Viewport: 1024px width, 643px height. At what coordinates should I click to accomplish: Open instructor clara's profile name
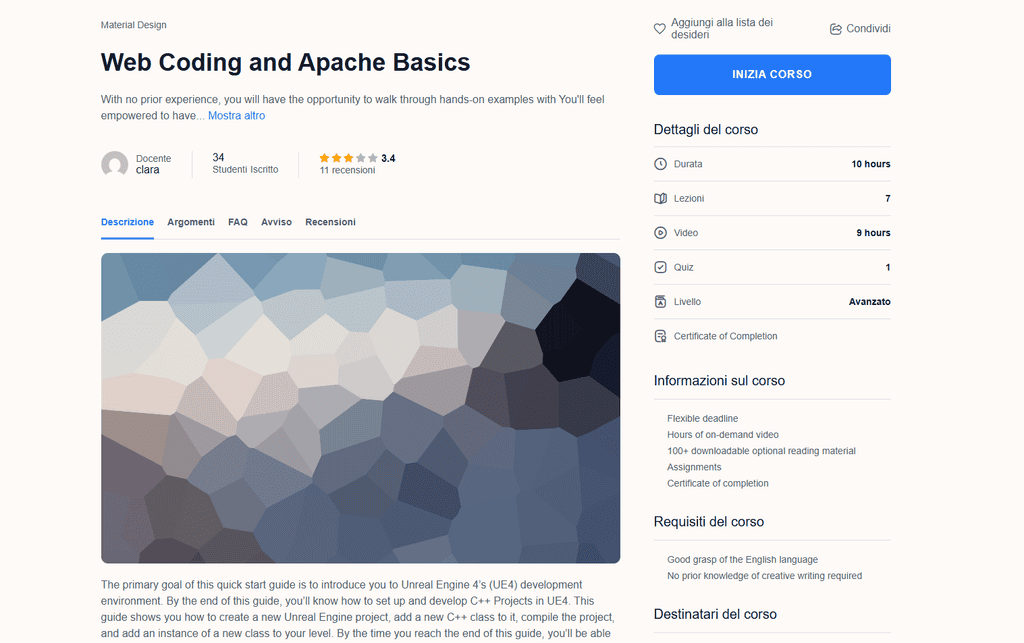click(148, 170)
